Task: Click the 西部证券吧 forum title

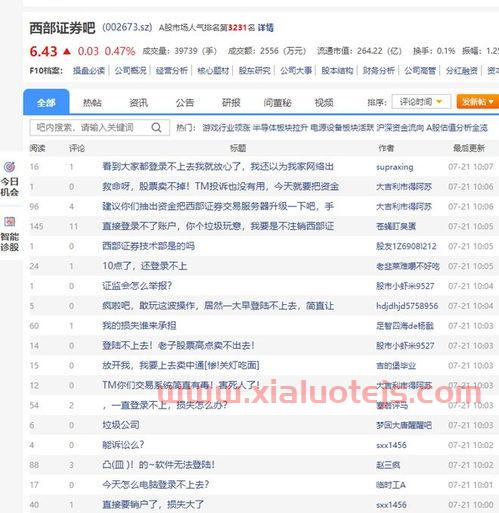Action: click(x=62, y=28)
